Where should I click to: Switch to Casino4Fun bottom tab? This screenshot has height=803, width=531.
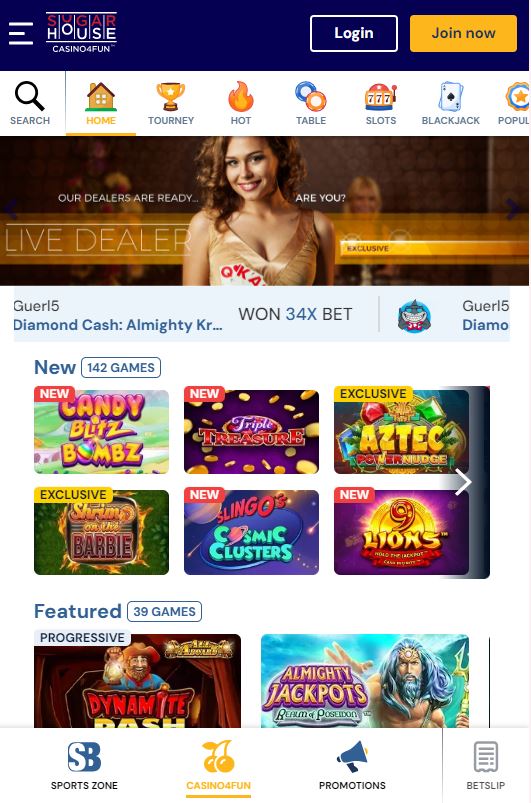point(218,766)
